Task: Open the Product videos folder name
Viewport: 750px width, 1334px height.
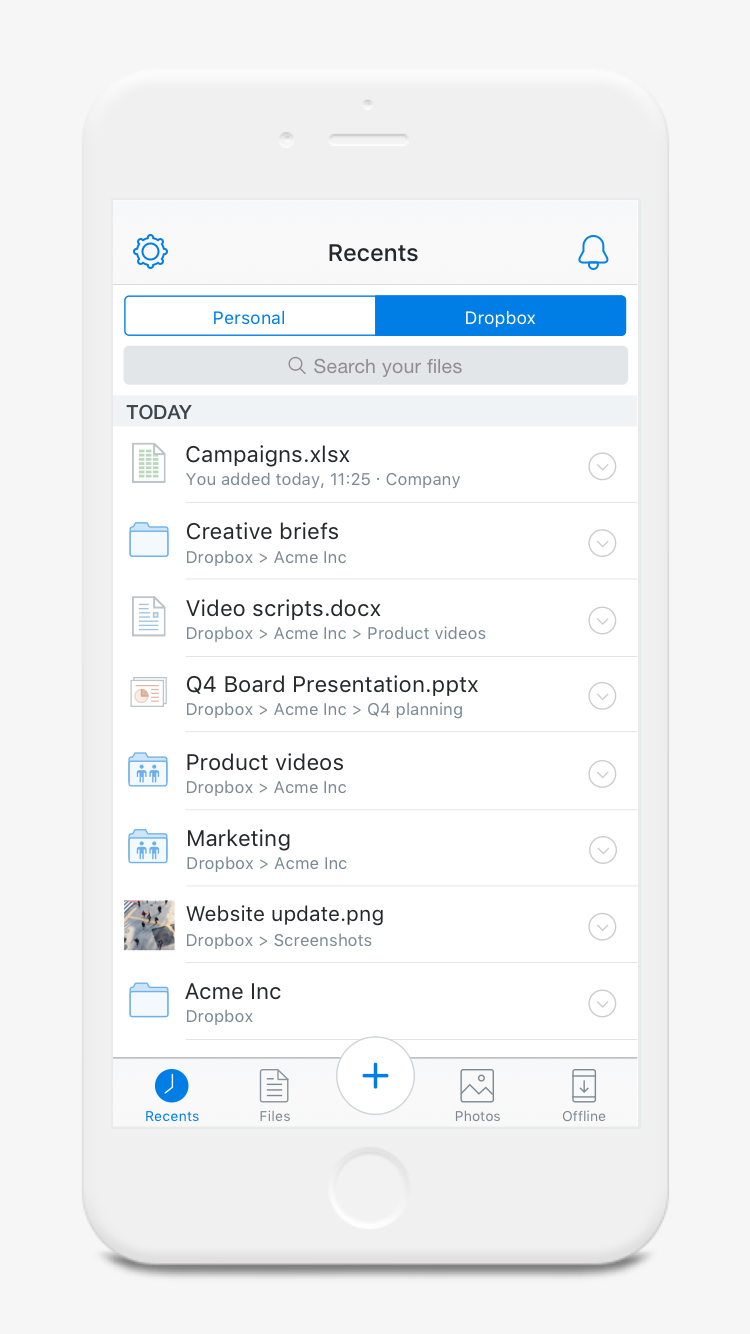Action: point(265,762)
